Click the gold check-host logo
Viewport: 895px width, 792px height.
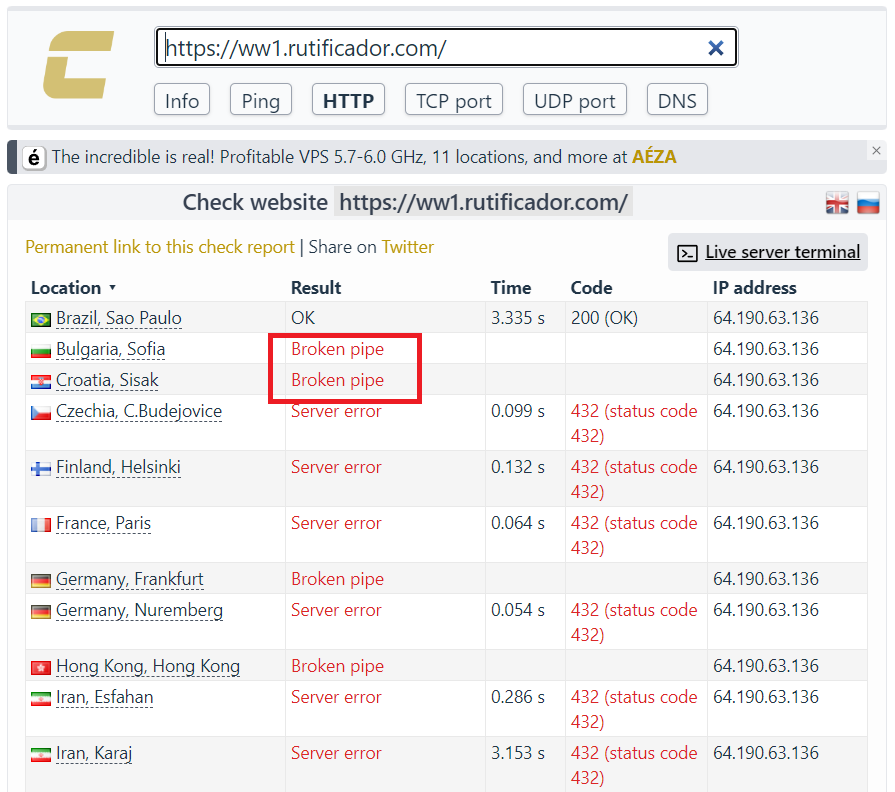point(78,64)
